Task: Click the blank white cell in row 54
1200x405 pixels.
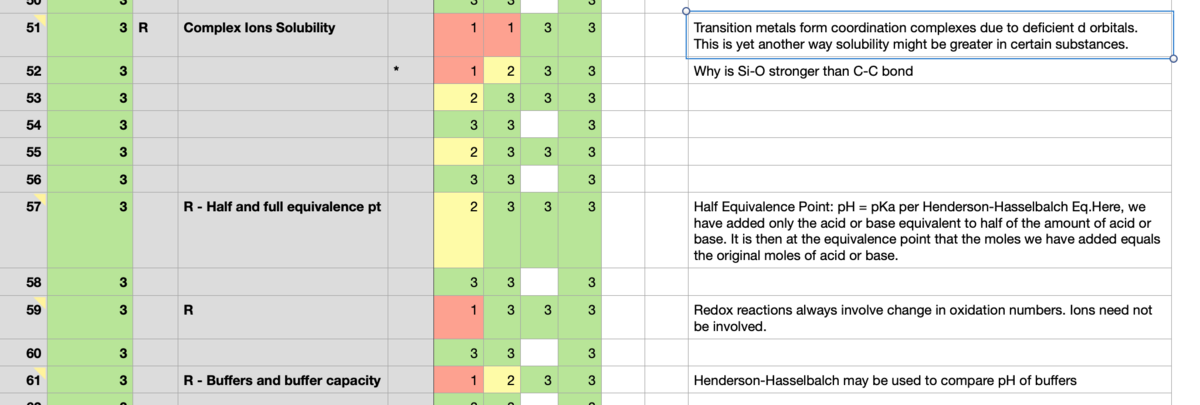Action: 546,125
